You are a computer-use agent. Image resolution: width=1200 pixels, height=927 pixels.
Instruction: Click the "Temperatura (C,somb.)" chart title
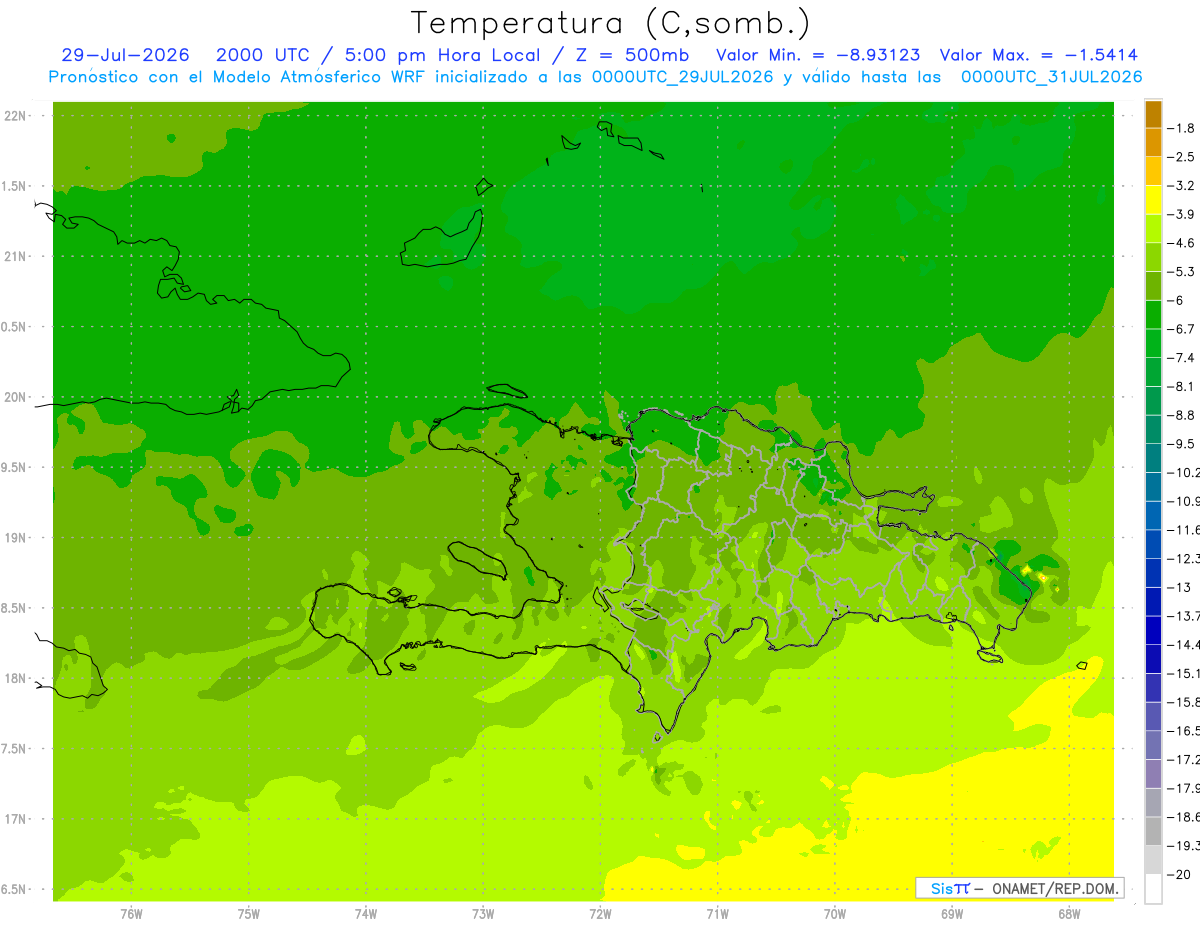coord(610,23)
